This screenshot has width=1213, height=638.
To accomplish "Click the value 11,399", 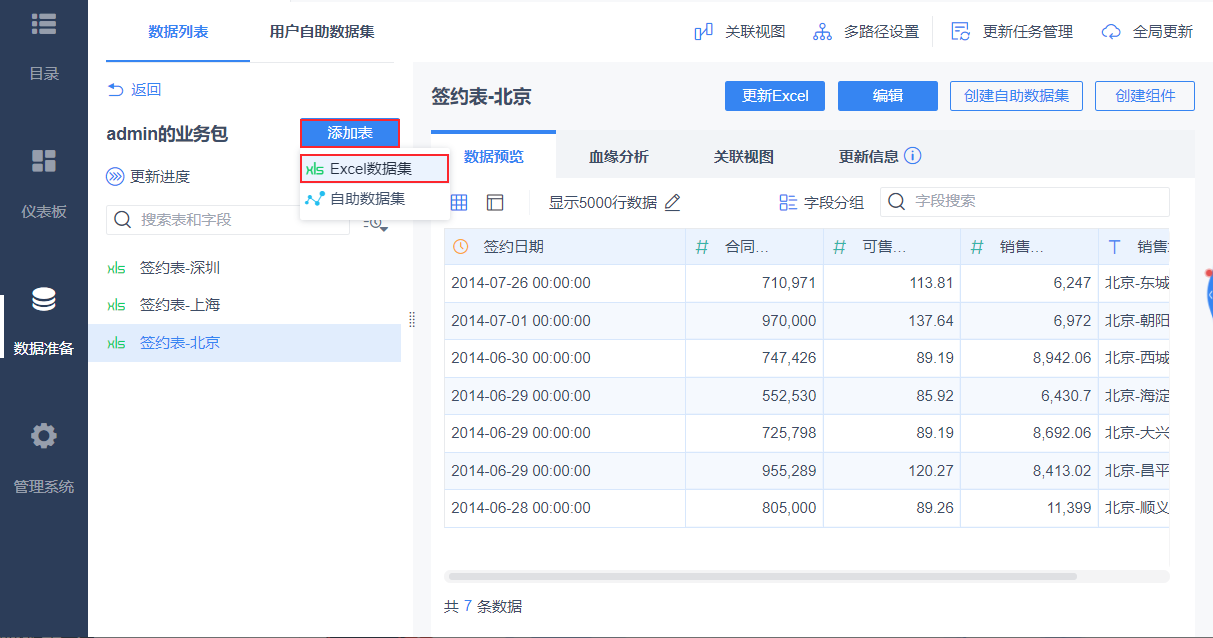I will 1069,508.
